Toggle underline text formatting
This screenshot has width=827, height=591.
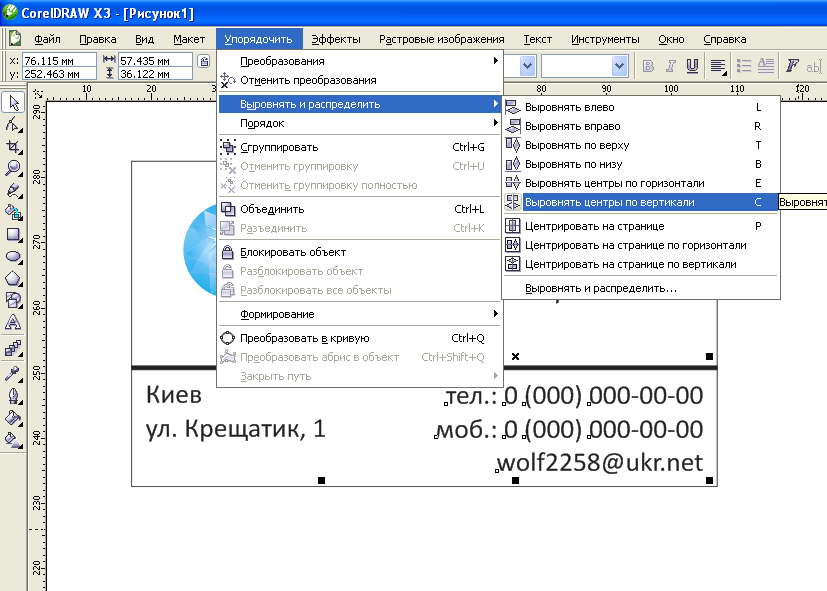691,65
